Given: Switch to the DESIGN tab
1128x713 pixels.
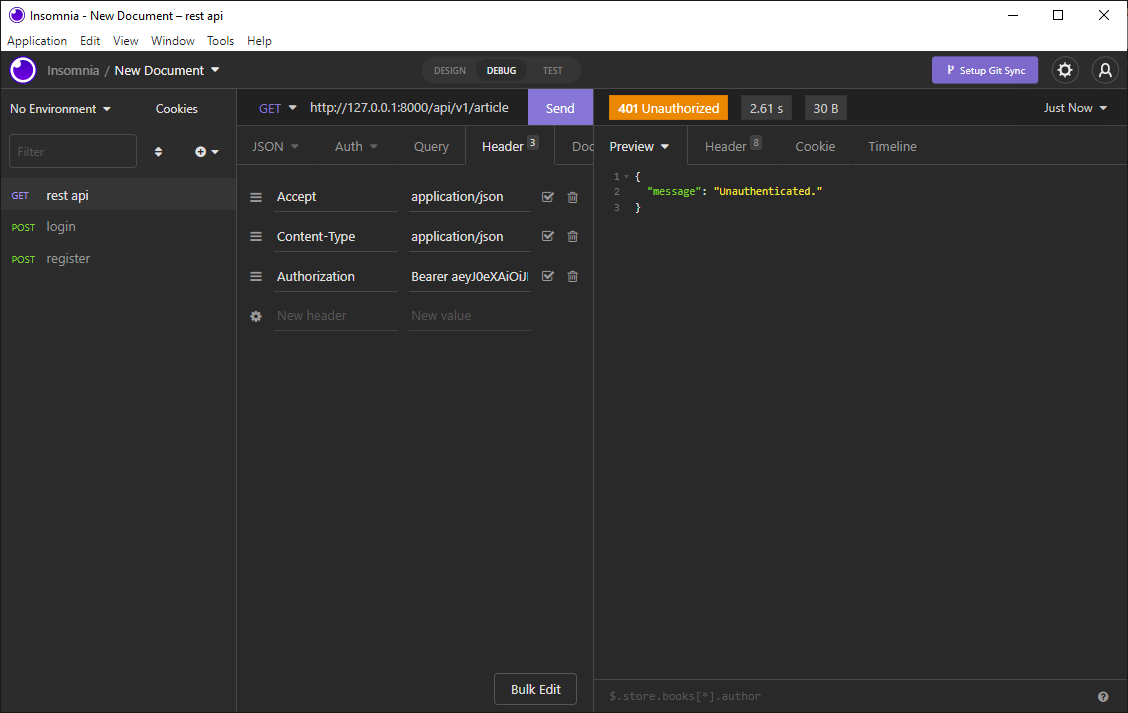Looking at the screenshot, I should coord(449,70).
